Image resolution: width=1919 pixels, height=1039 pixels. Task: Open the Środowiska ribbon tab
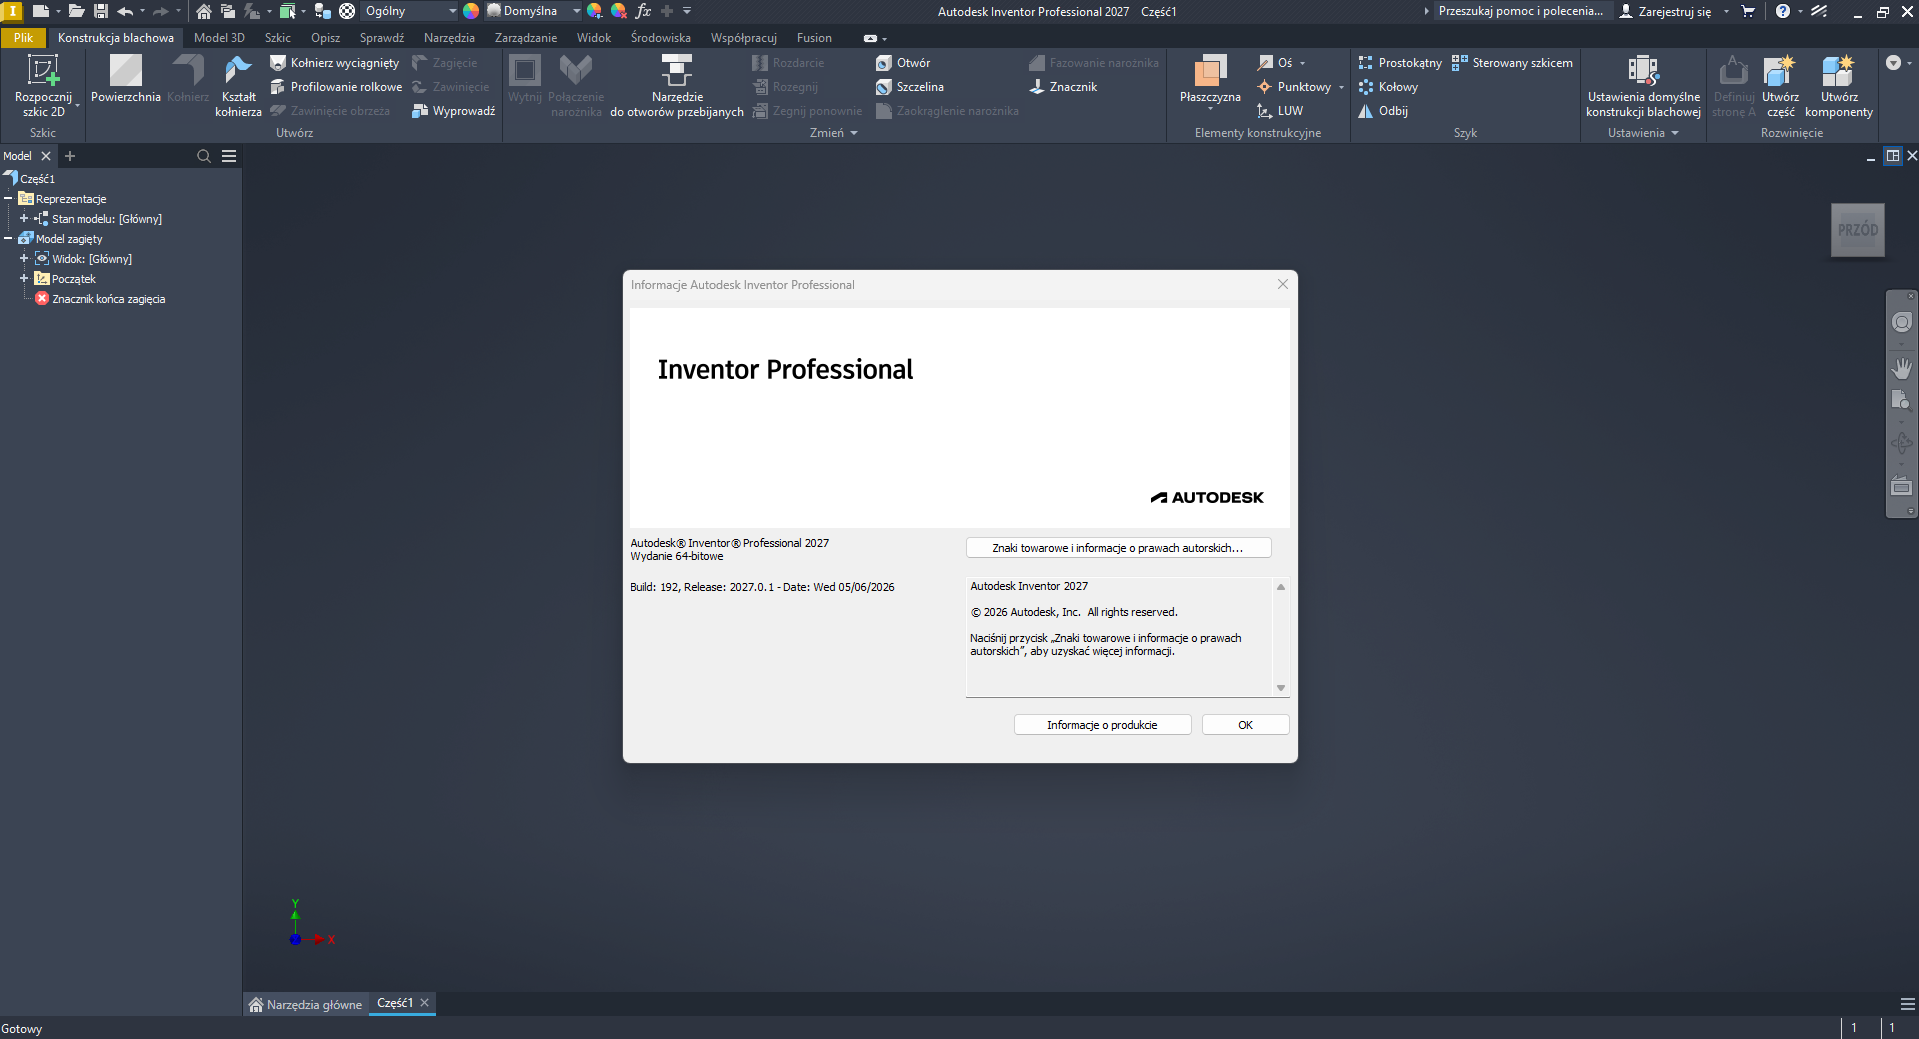660,38
